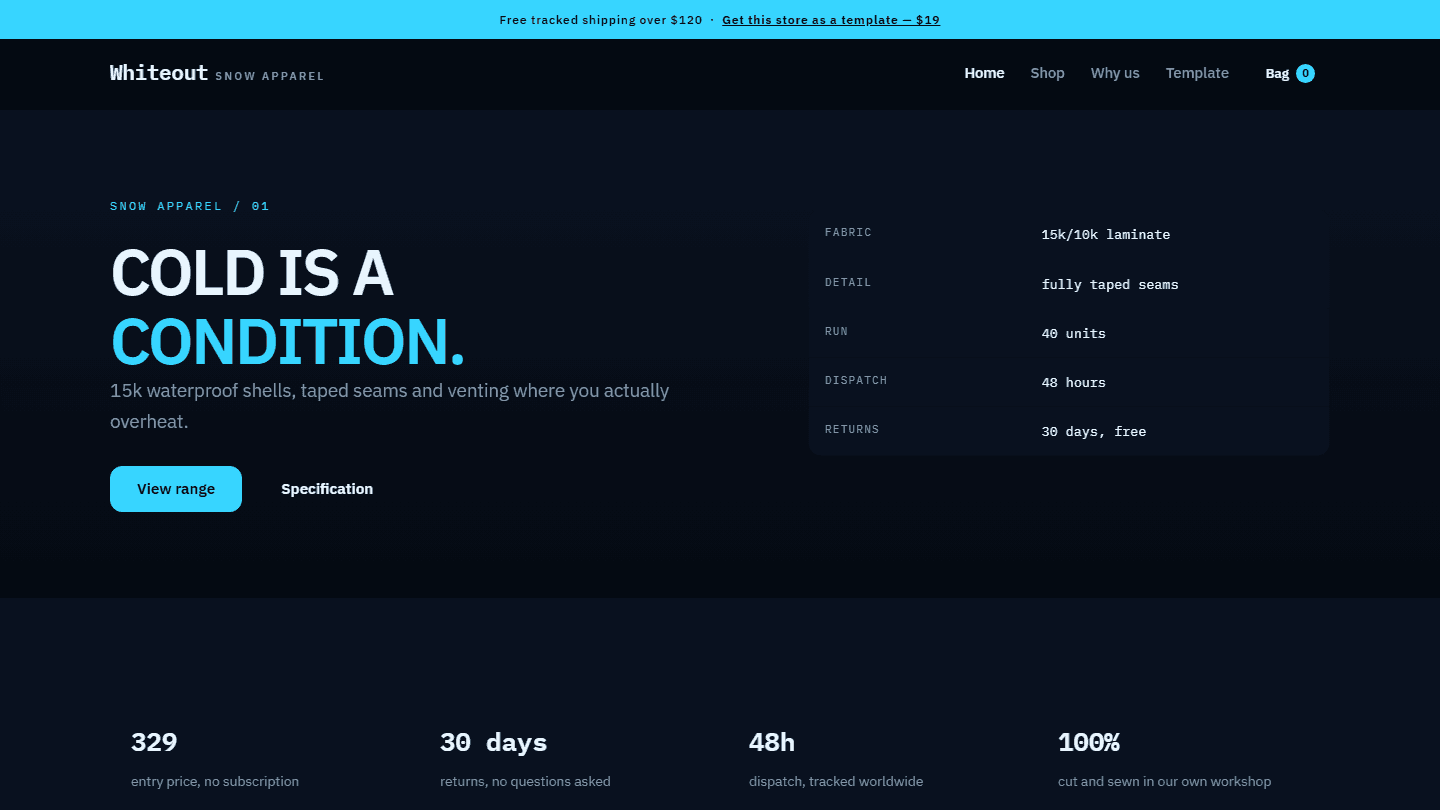This screenshot has height=810, width=1440.
Task: Click 'Get this store as a template' link
Action: pyautogui.click(x=831, y=20)
